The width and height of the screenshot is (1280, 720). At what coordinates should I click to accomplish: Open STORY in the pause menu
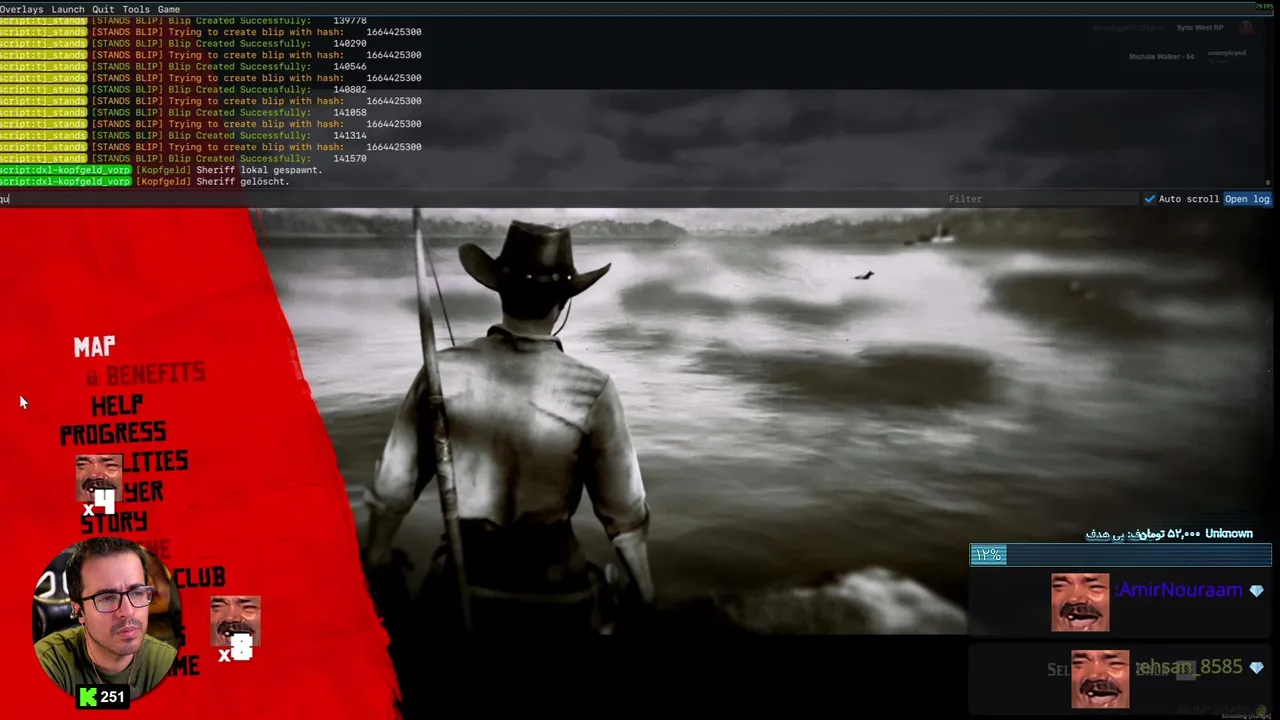coord(114,522)
